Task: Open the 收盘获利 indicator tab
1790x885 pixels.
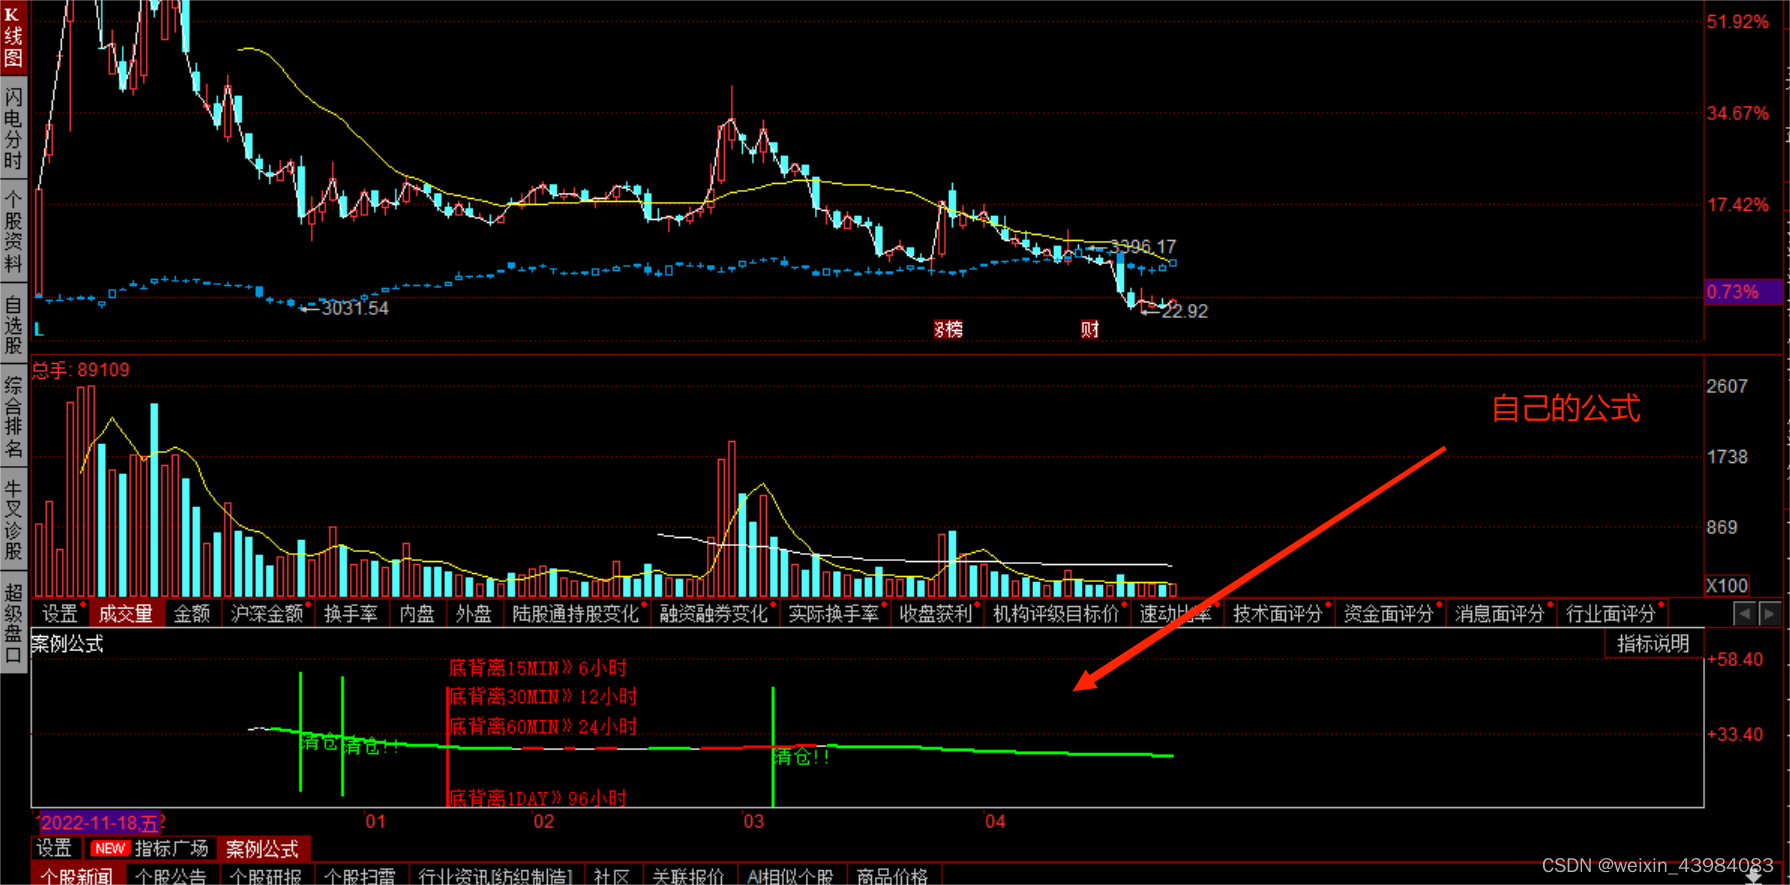Action: (936, 614)
